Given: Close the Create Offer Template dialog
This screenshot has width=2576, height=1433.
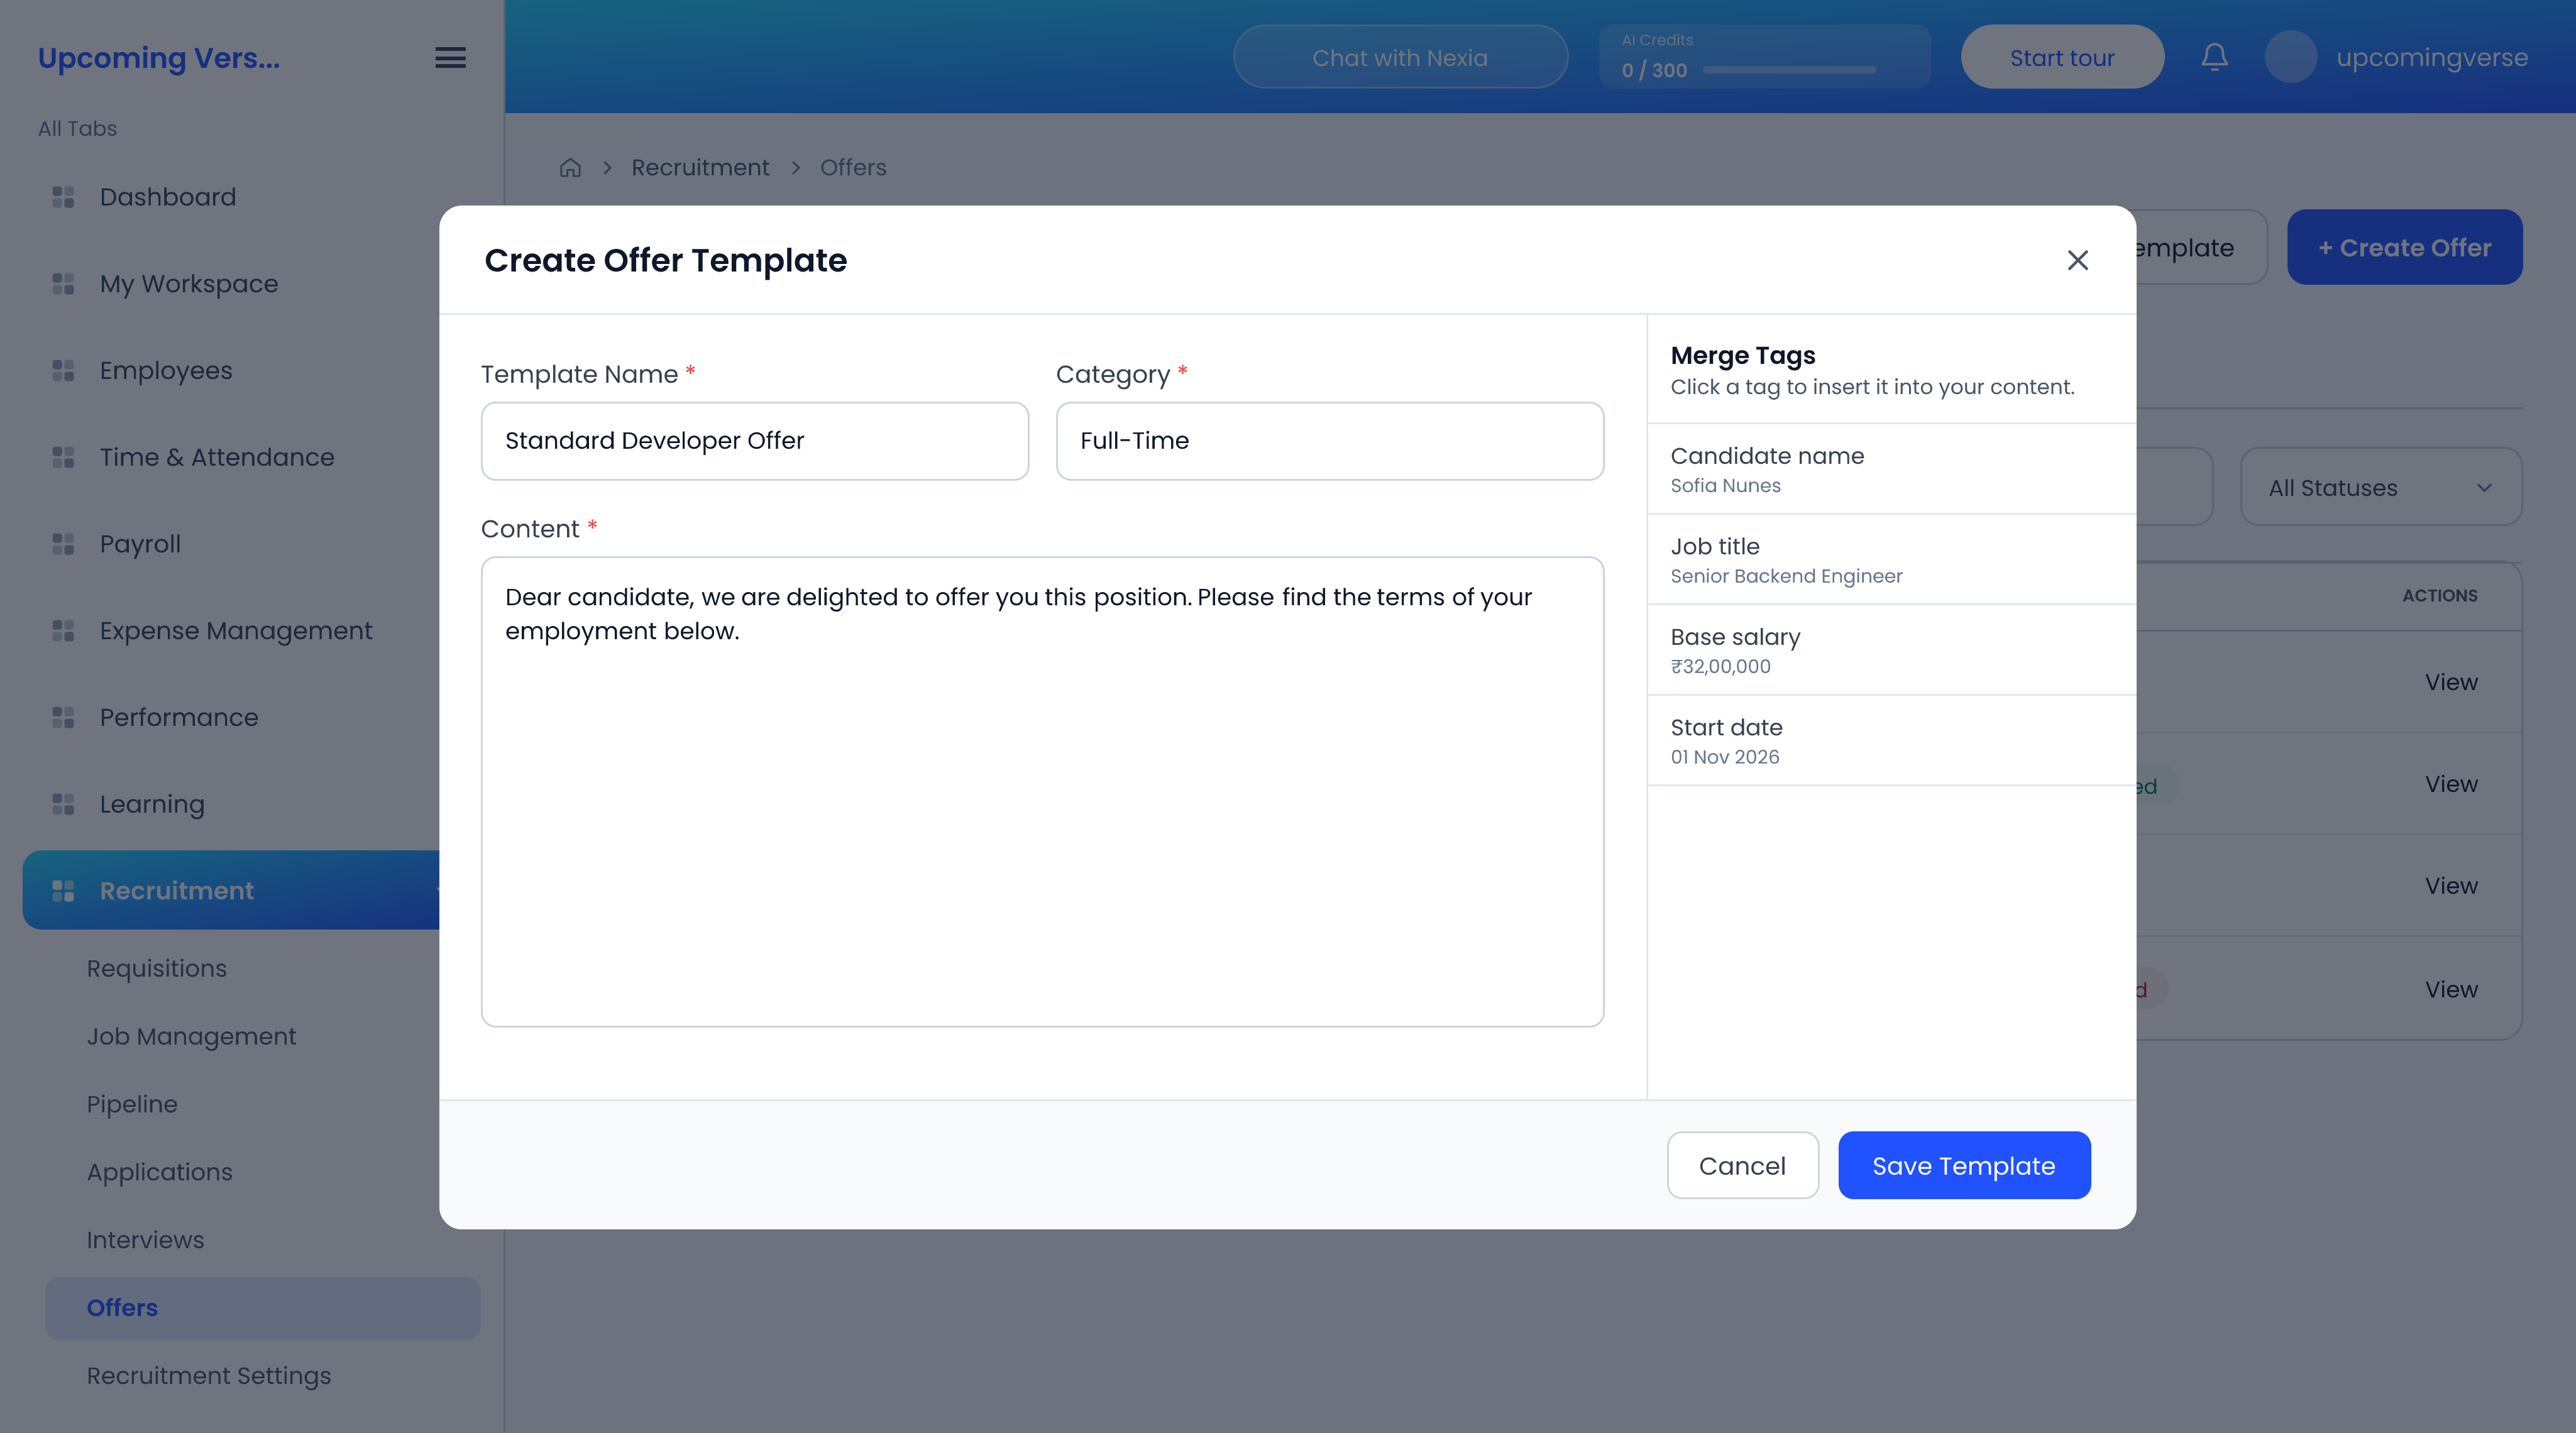Looking at the screenshot, I should (x=2077, y=260).
